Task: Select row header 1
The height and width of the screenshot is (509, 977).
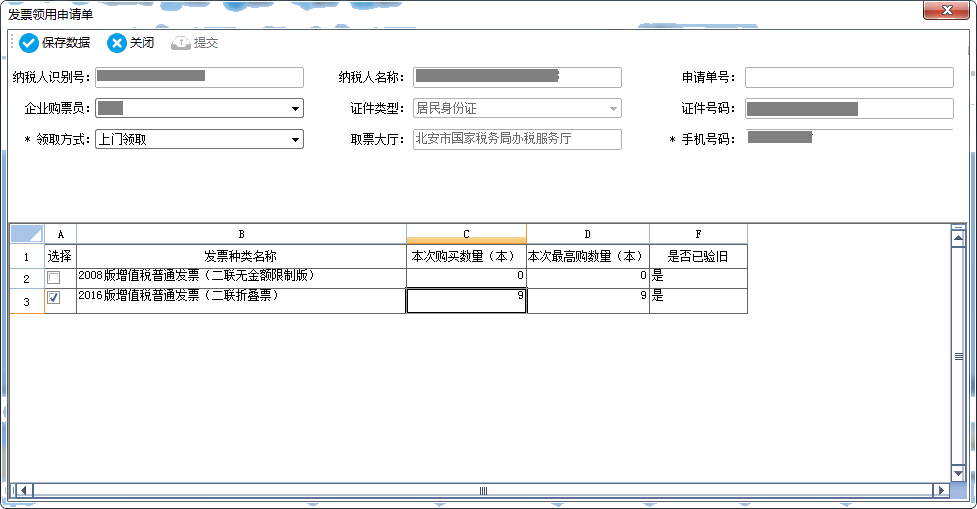Action: tap(27, 257)
